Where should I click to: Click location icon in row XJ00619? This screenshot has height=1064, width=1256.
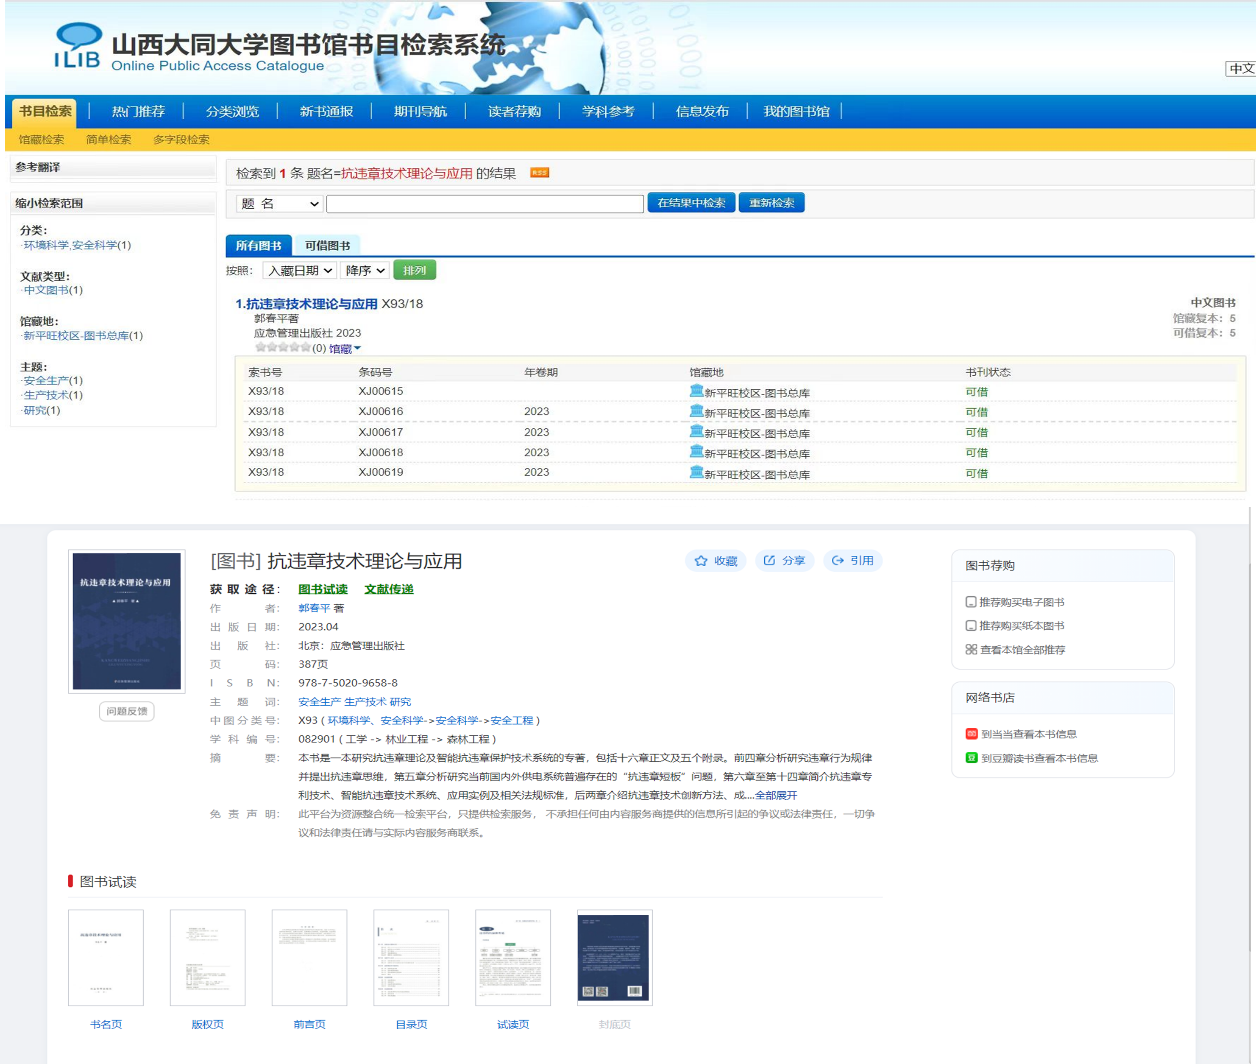pyautogui.click(x=696, y=472)
